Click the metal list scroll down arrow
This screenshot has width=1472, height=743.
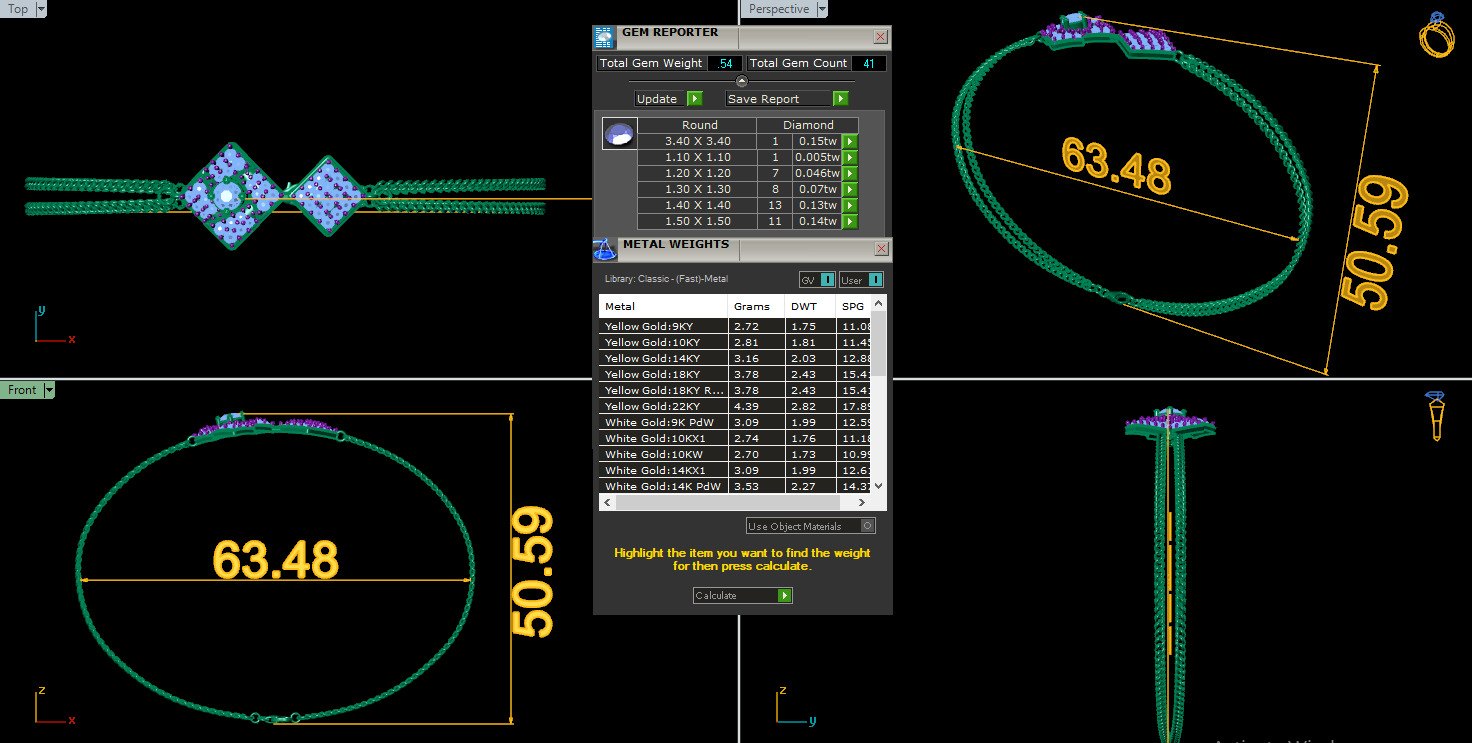(878, 485)
